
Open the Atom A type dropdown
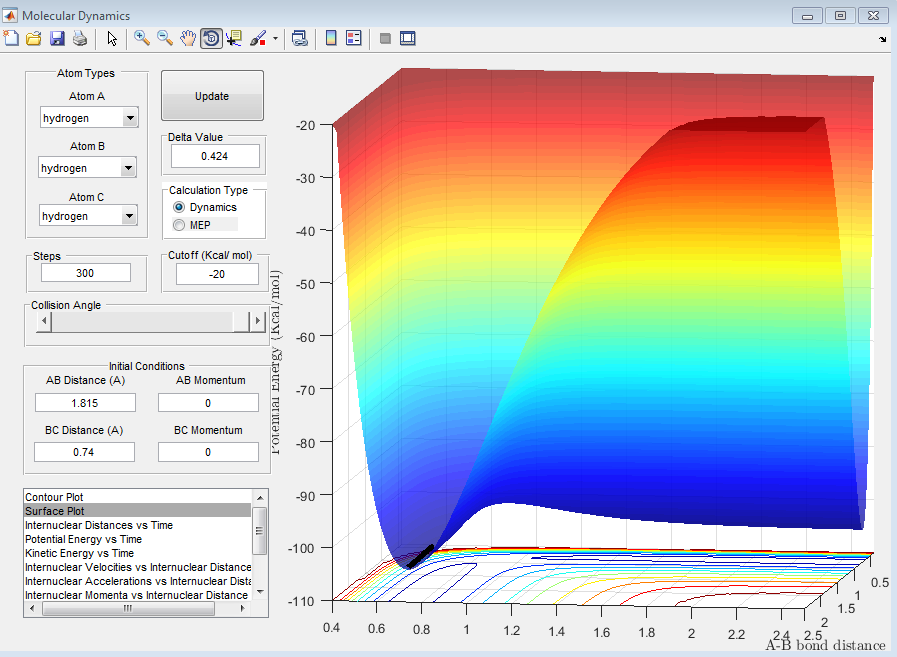[x=130, y=118]
